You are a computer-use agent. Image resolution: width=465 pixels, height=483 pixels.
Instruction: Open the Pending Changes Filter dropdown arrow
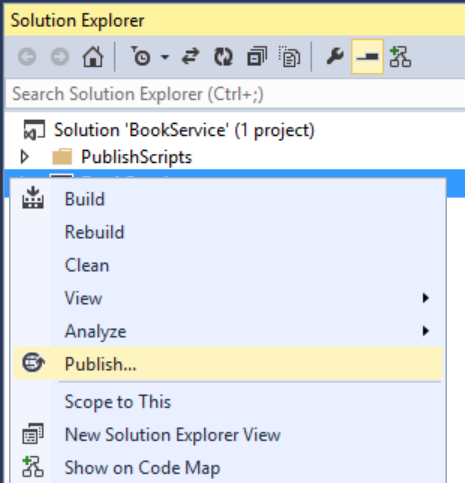pos(165,57)
